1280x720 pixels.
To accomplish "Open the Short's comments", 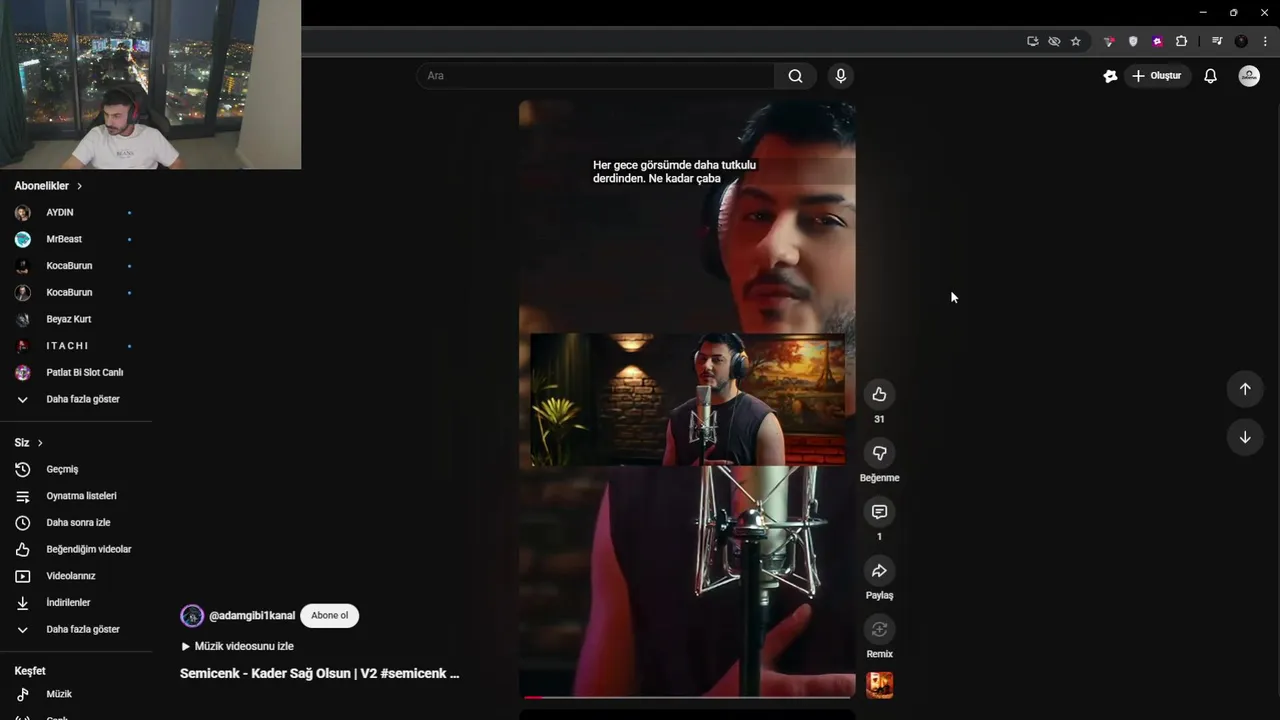I will [x=879, y=512].
